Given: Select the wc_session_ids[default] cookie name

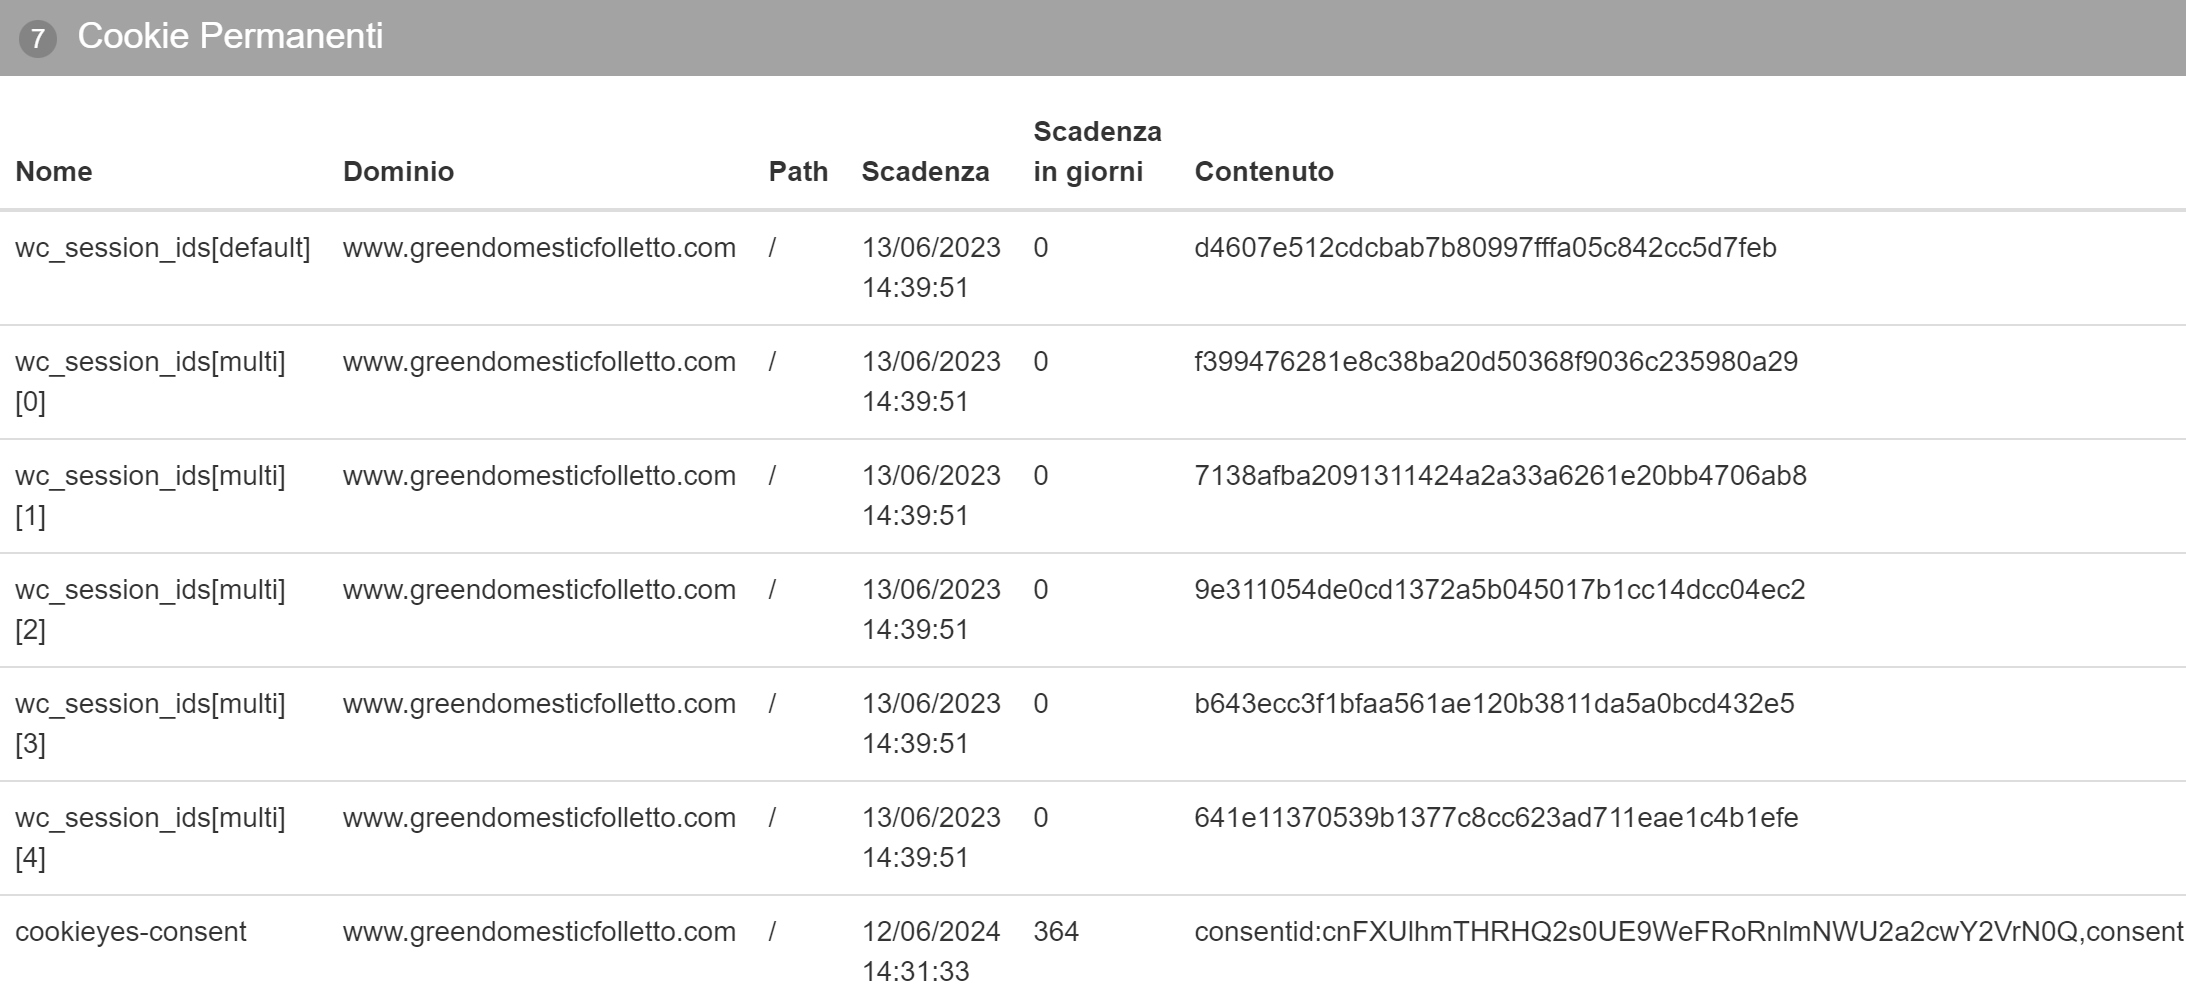Looking at the screenshot, I should click(x=163, y=248).
